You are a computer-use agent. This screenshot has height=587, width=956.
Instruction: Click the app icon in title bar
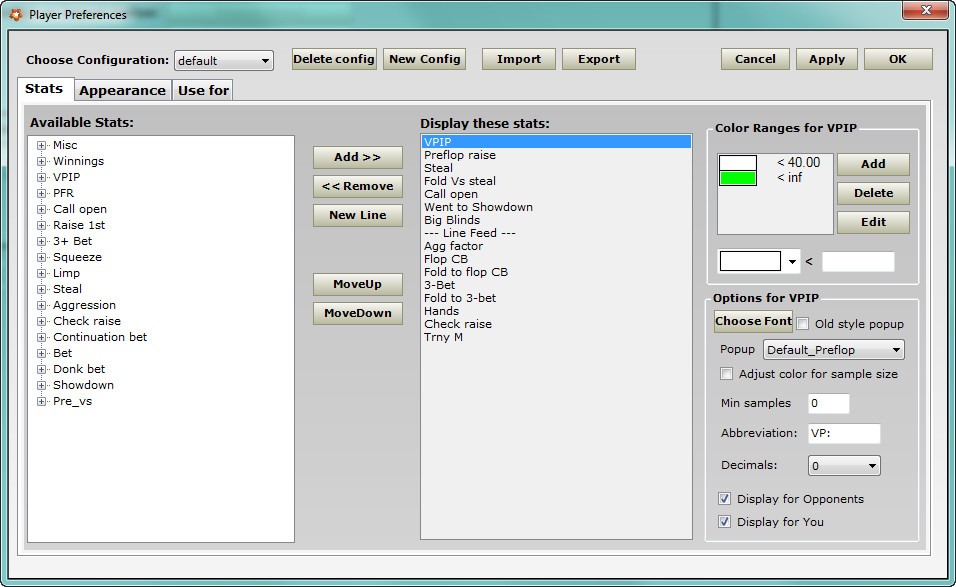[16, 14]
